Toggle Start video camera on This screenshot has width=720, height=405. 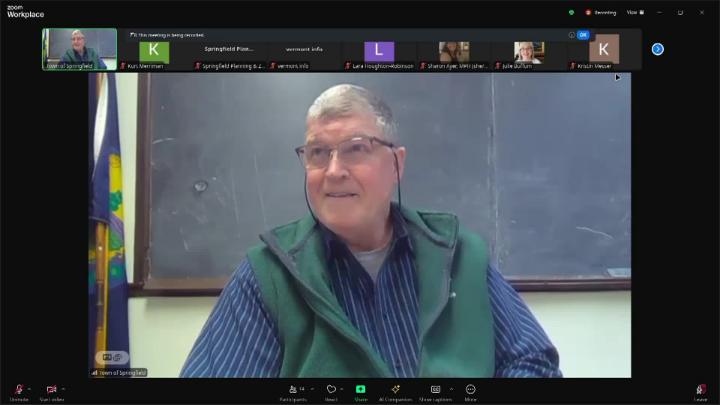(x=51, y=390)
